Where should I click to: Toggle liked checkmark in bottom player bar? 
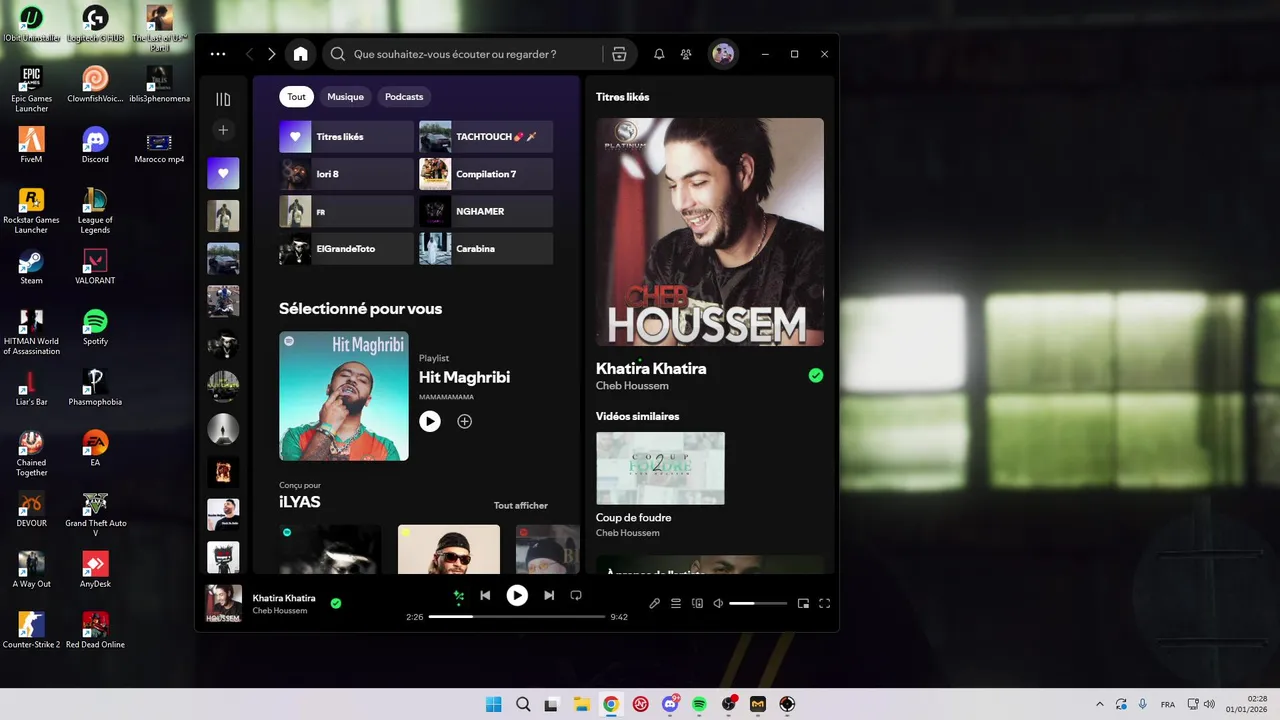[x=336, y=603]
